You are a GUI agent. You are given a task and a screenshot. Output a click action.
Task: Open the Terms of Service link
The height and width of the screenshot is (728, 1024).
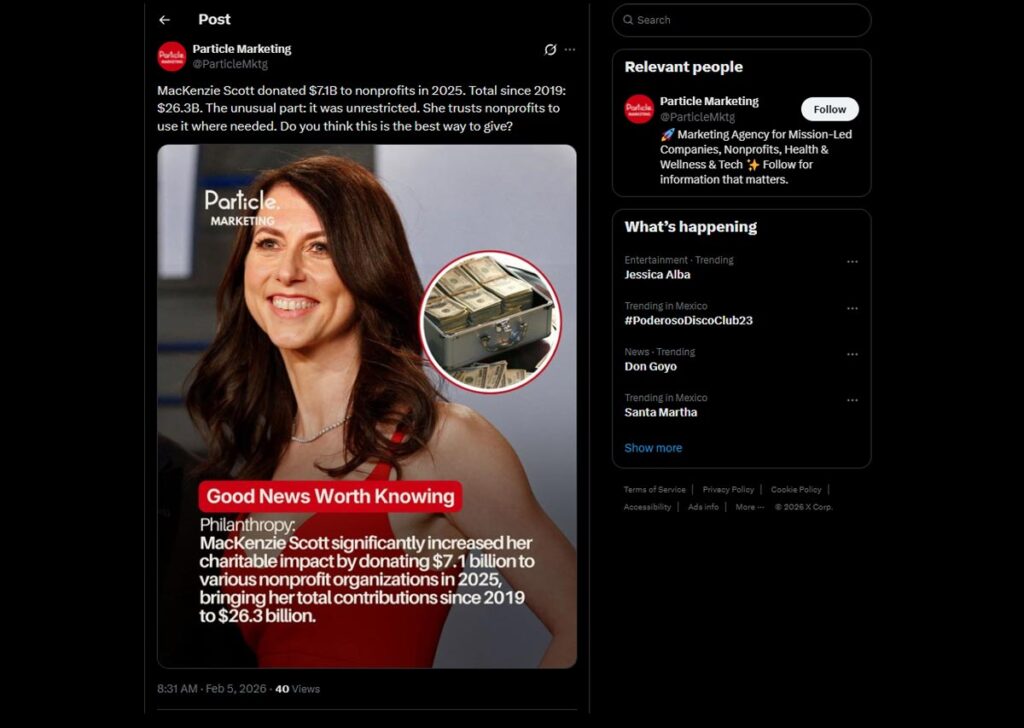(x=654, y=490)
